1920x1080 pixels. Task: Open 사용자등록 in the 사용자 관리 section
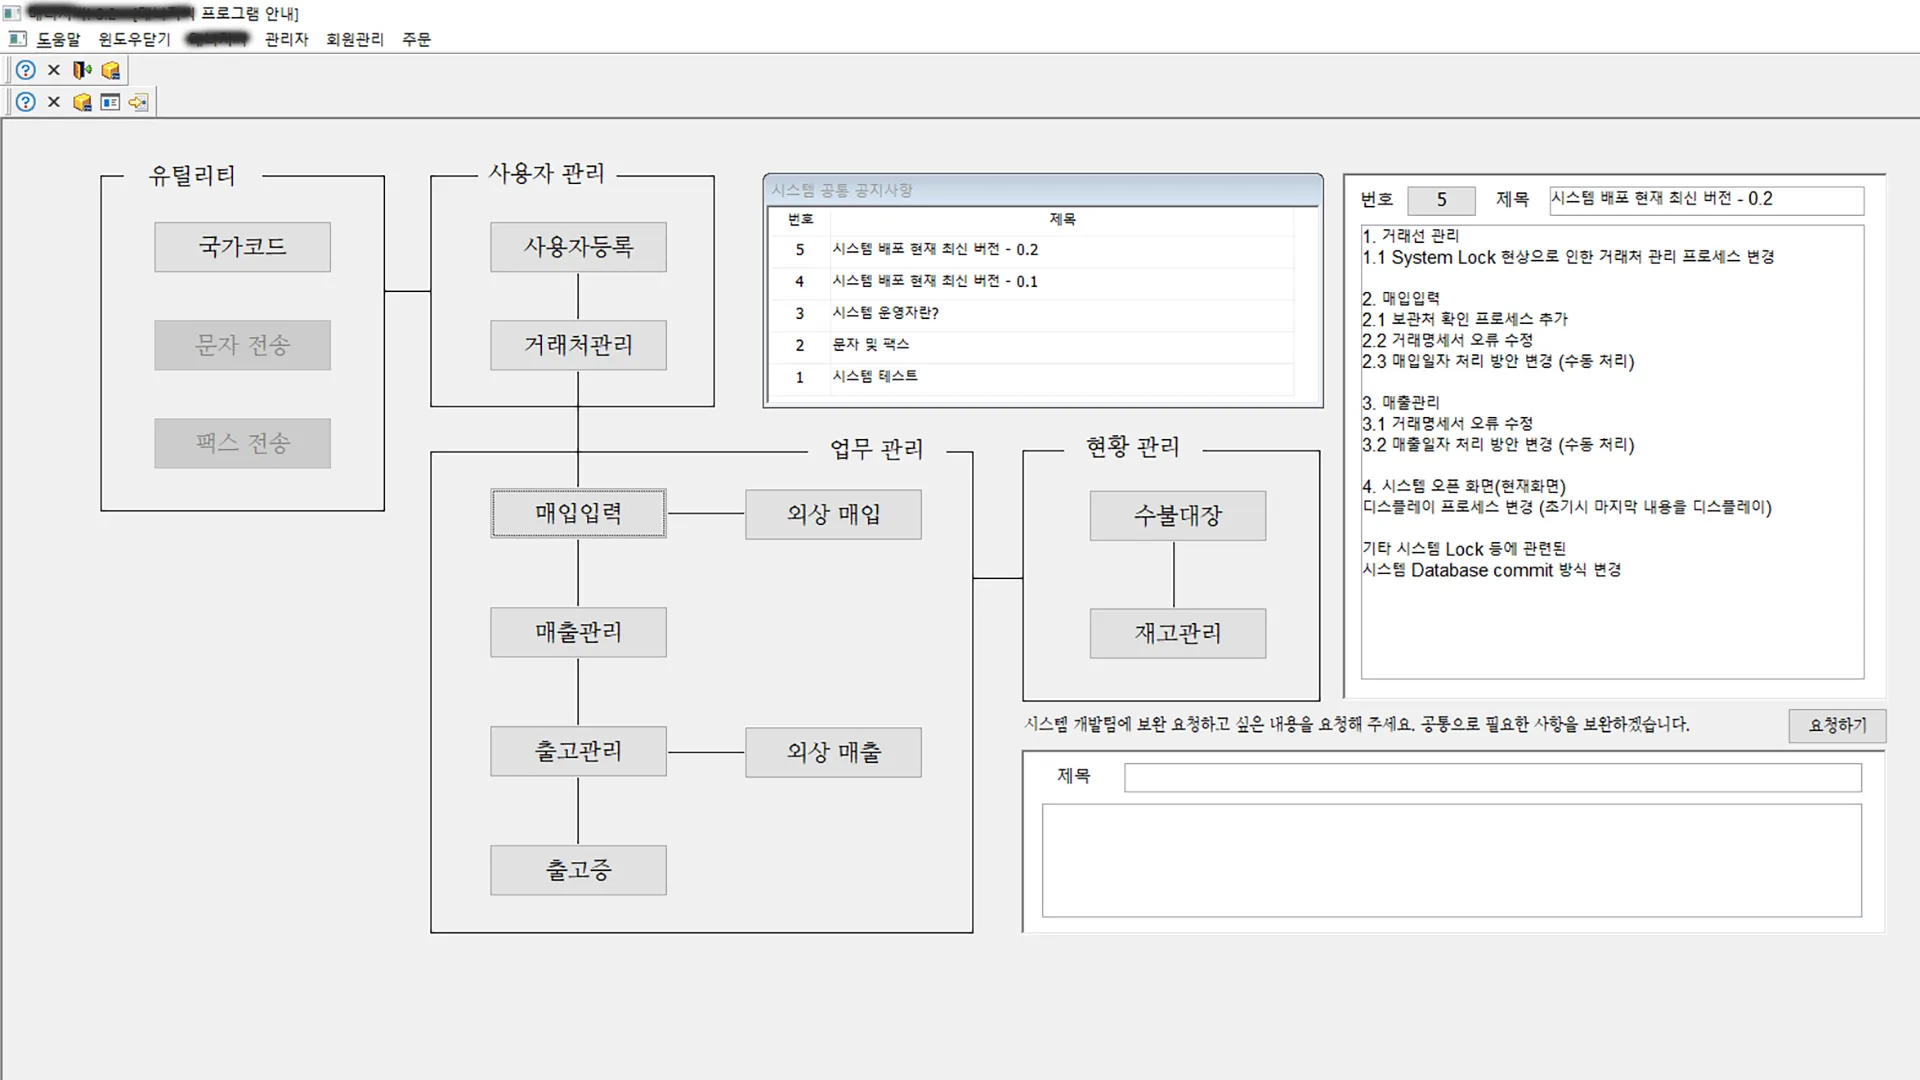coord(578,247)
